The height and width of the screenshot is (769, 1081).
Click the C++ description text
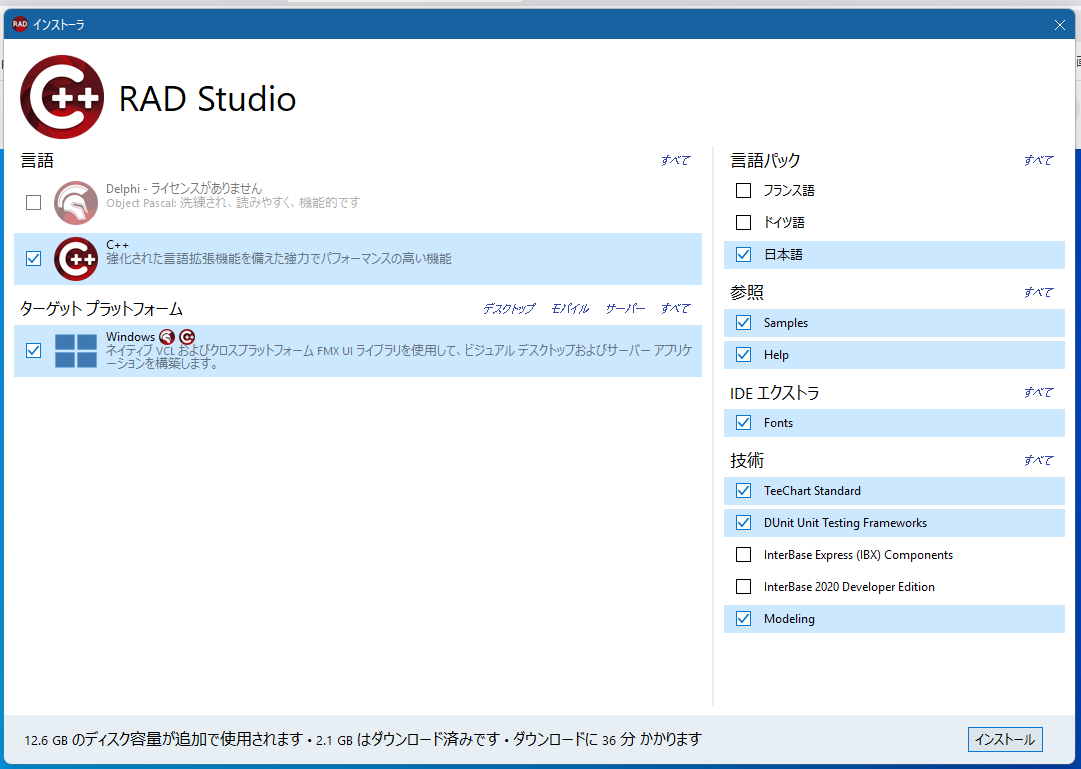click(279, 259)
